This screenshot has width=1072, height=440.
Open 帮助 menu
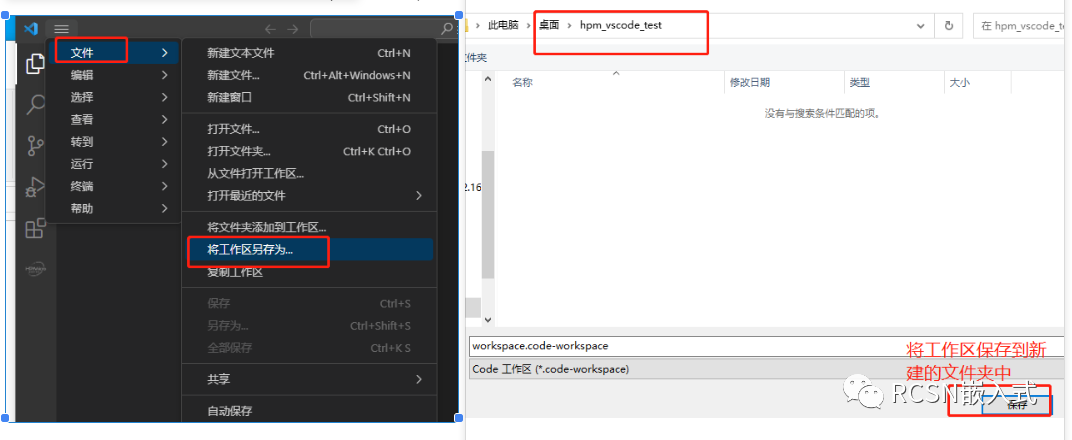click(113, 208)
